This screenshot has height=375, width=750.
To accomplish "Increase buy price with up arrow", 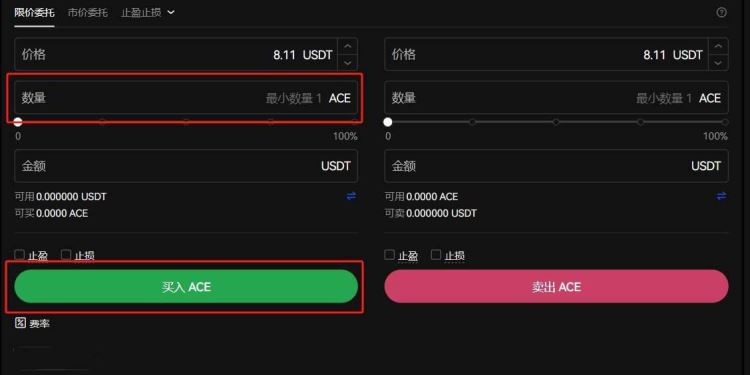I will [348, 46].
